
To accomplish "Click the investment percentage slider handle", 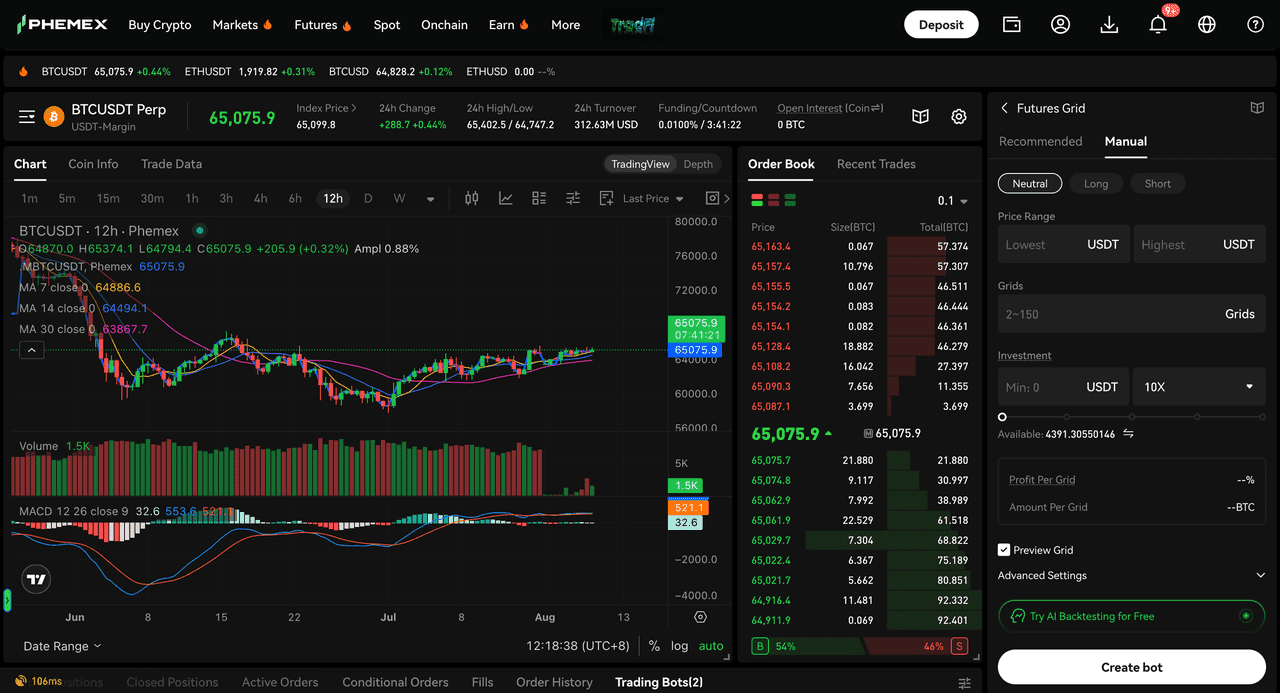I will click(x=1002, y=417).
